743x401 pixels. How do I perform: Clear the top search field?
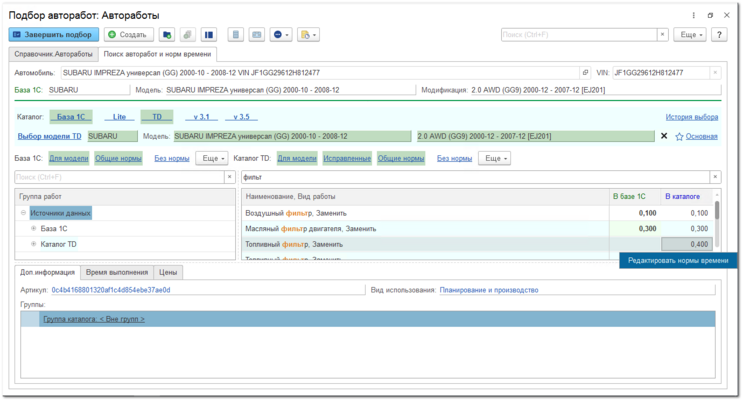click(662, 35)
